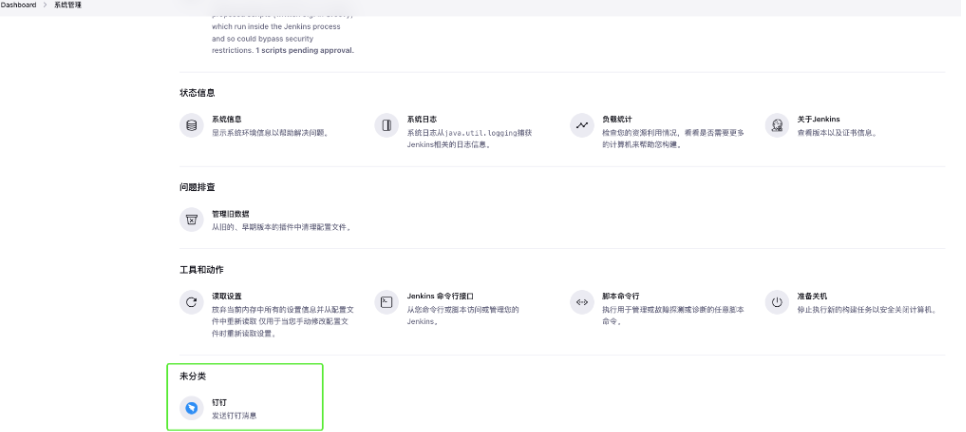The height and width of the screenshot is (432, 966).
Task: Click the 工具和动作 section heading
Action: coord(201,270)
